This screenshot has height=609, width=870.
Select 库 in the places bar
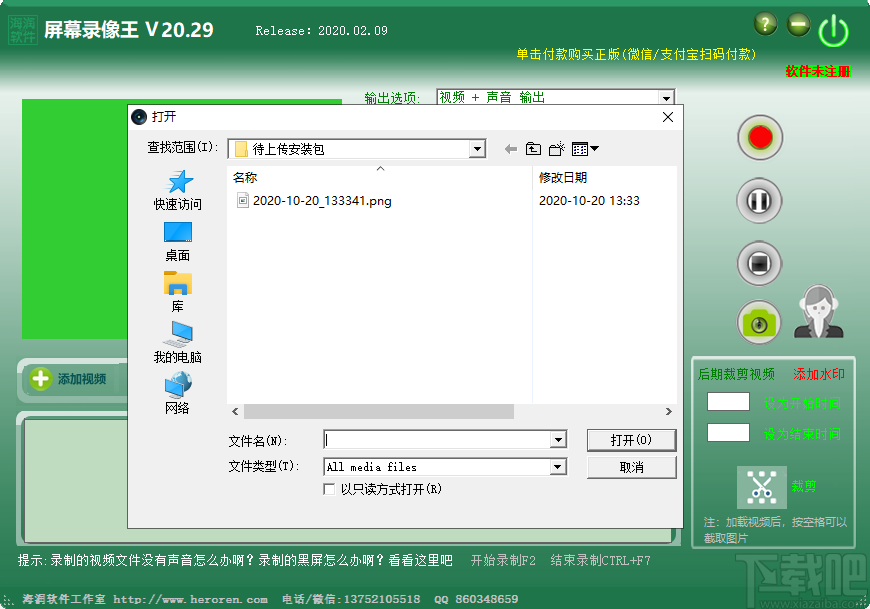pyautogui.click(x=178, y=292)
